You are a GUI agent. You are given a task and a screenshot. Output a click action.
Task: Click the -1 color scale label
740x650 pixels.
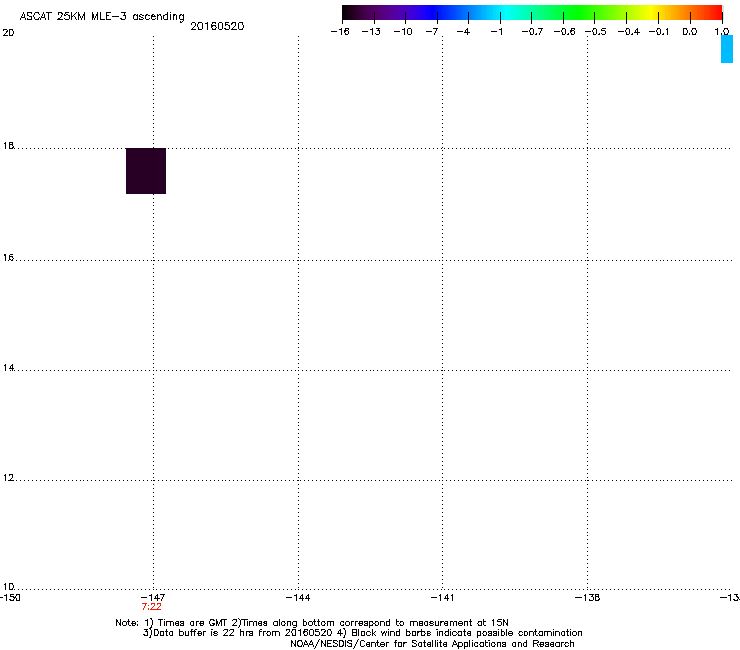coord(496,32)
